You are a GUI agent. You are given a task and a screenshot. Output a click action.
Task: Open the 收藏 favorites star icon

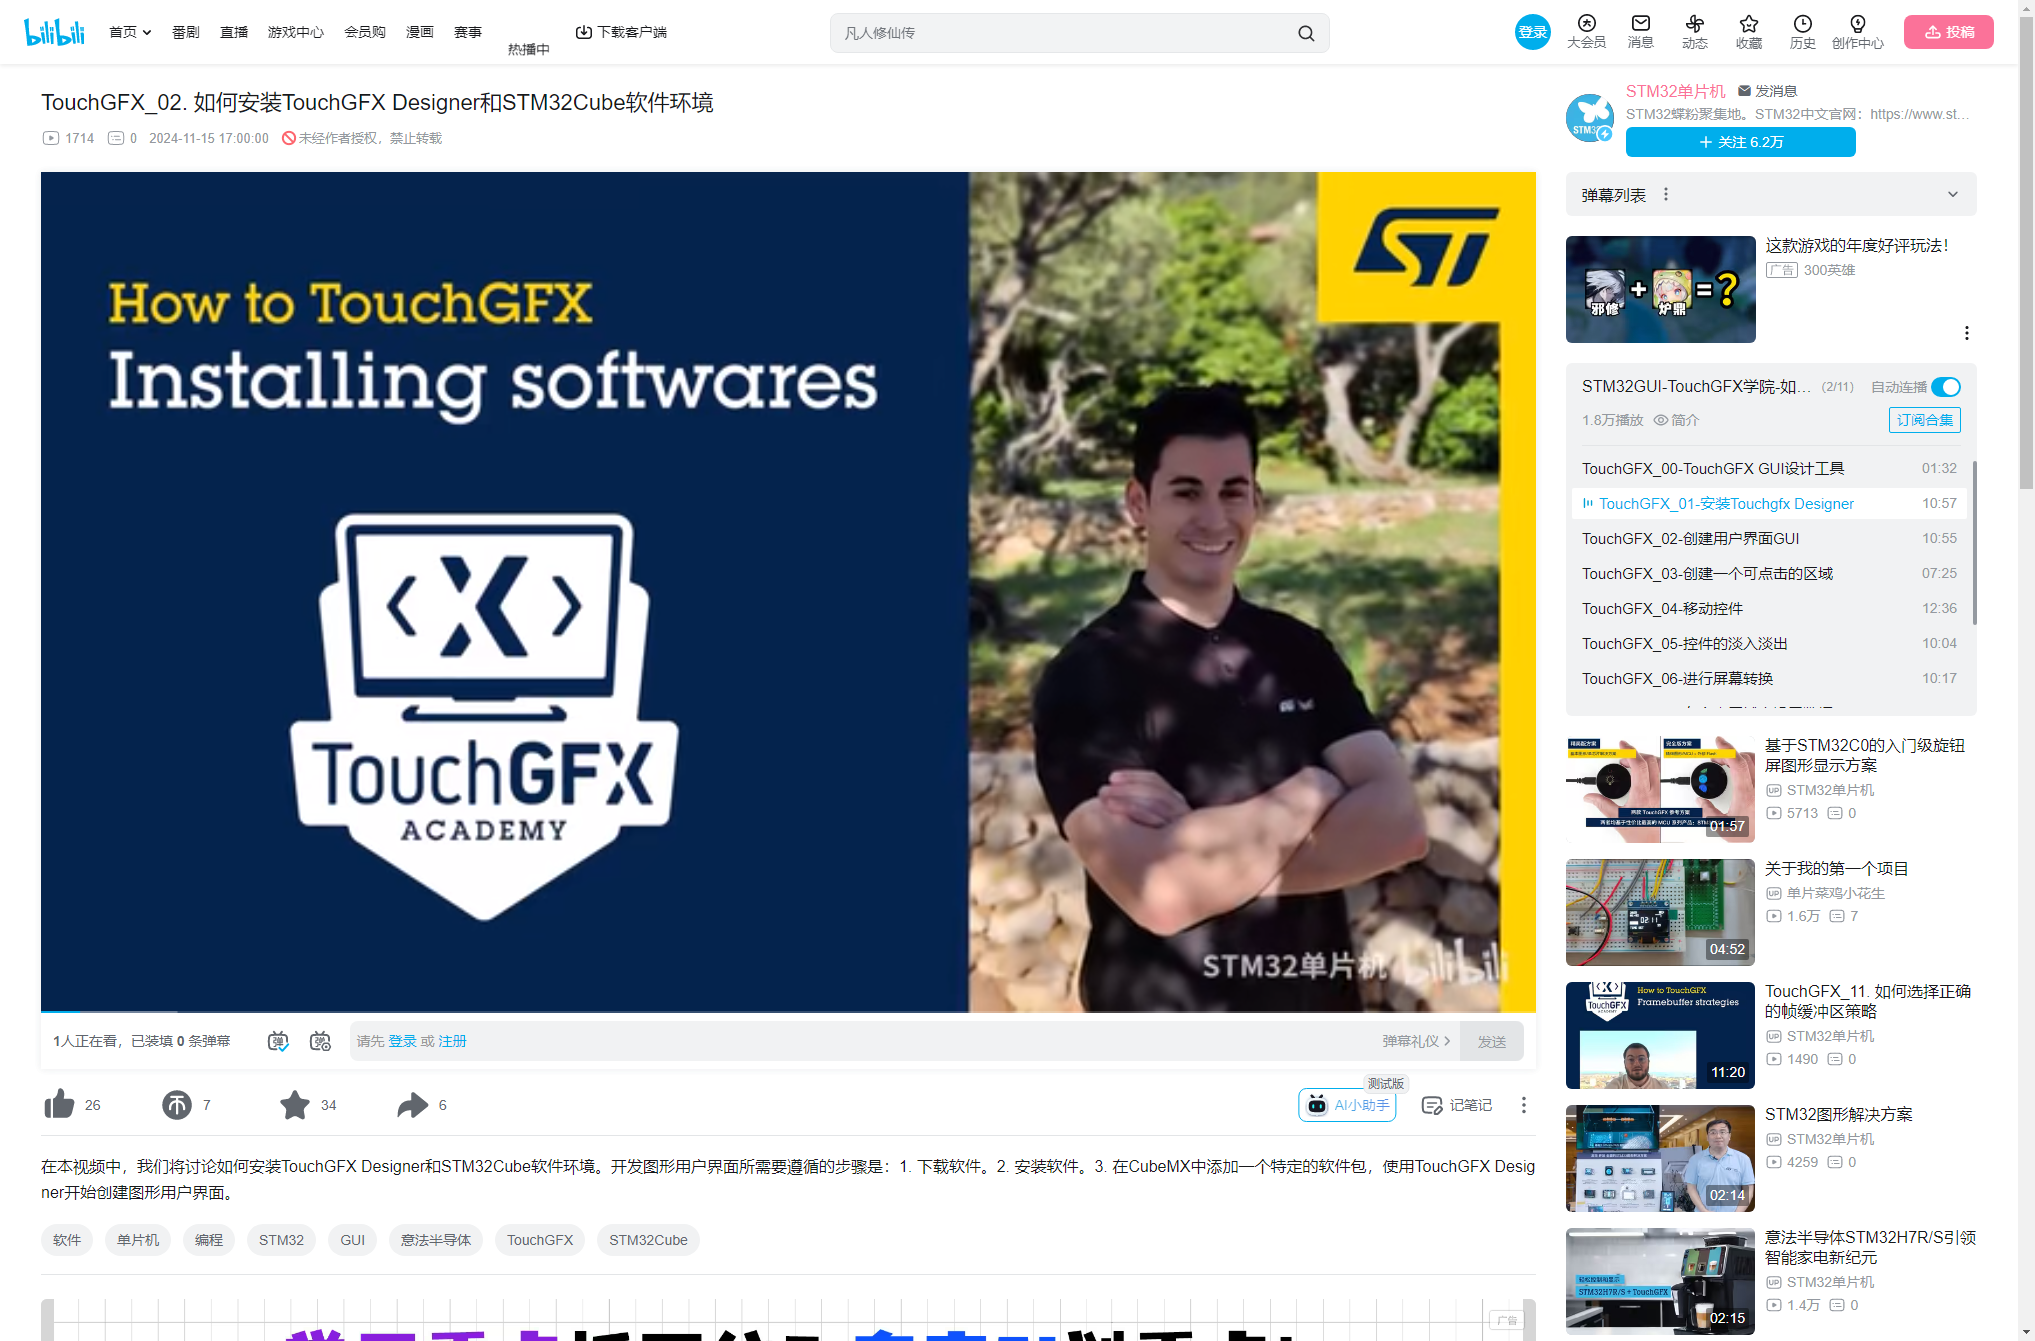point(1749,31)
